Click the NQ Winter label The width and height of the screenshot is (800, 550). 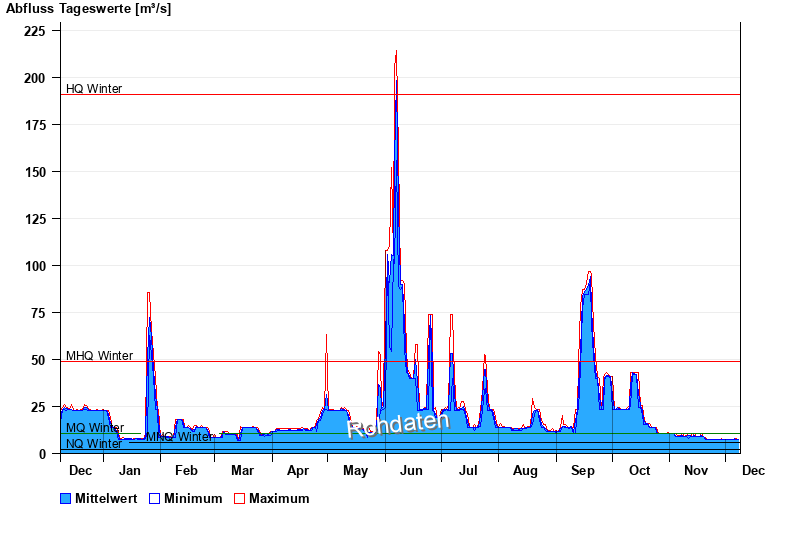coord(94,444)
